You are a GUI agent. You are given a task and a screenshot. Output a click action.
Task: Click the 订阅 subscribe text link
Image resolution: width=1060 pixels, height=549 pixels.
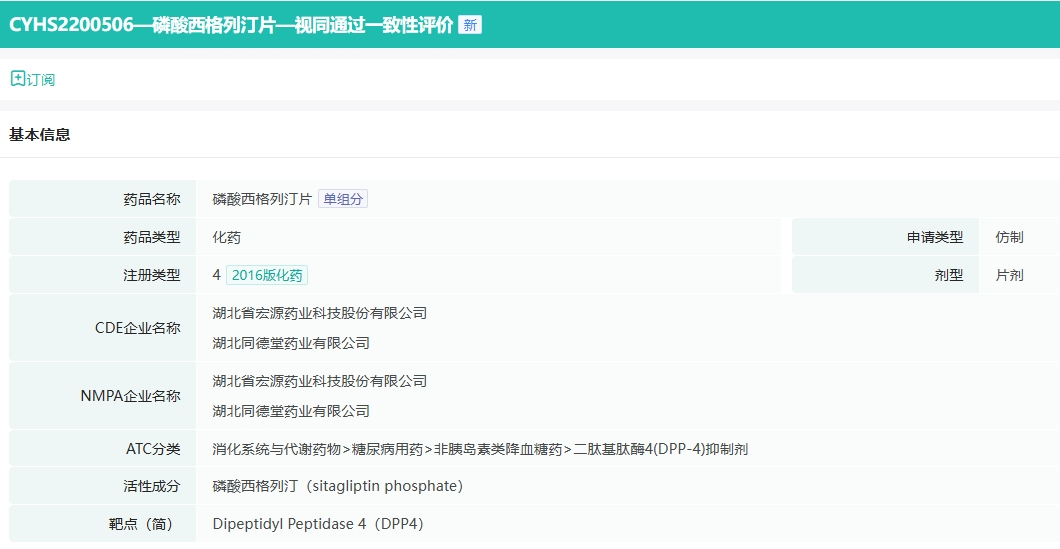point(41,79)
